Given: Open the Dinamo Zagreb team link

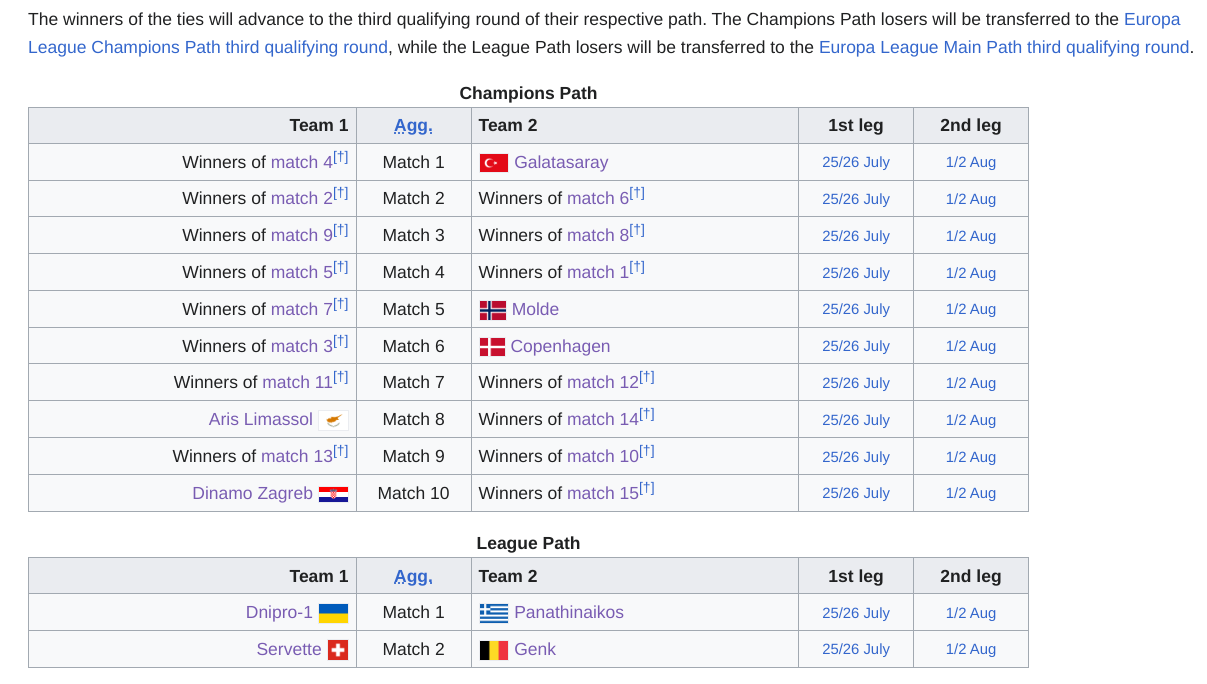Looking at the screenshot, I should click(252, 493).
